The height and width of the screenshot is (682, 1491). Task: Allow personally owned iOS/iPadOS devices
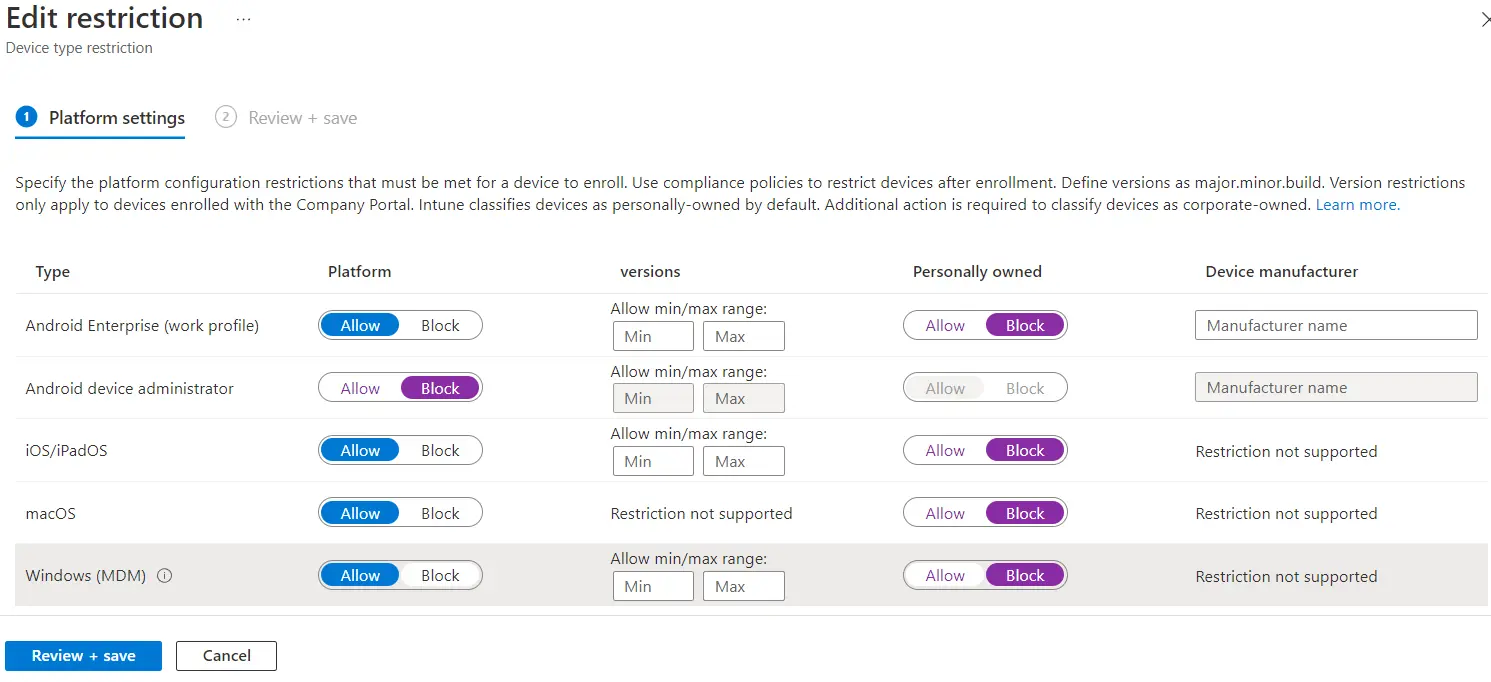point(945,451)
